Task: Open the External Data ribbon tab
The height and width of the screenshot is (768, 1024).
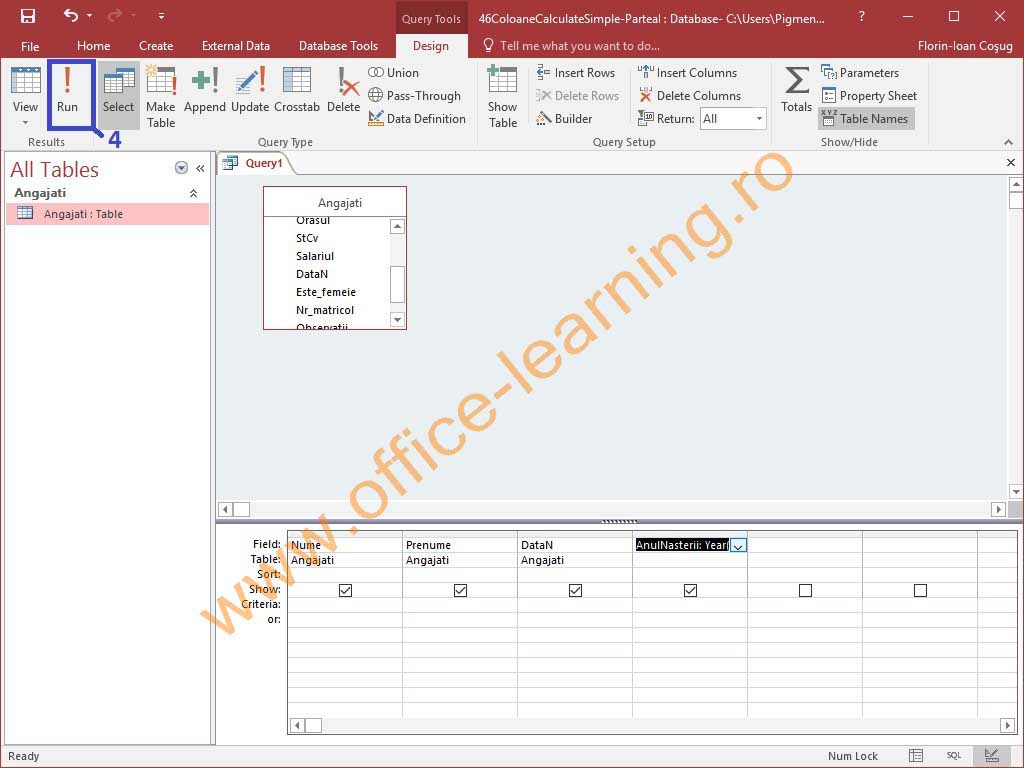Action: click(x=236, y=46)
